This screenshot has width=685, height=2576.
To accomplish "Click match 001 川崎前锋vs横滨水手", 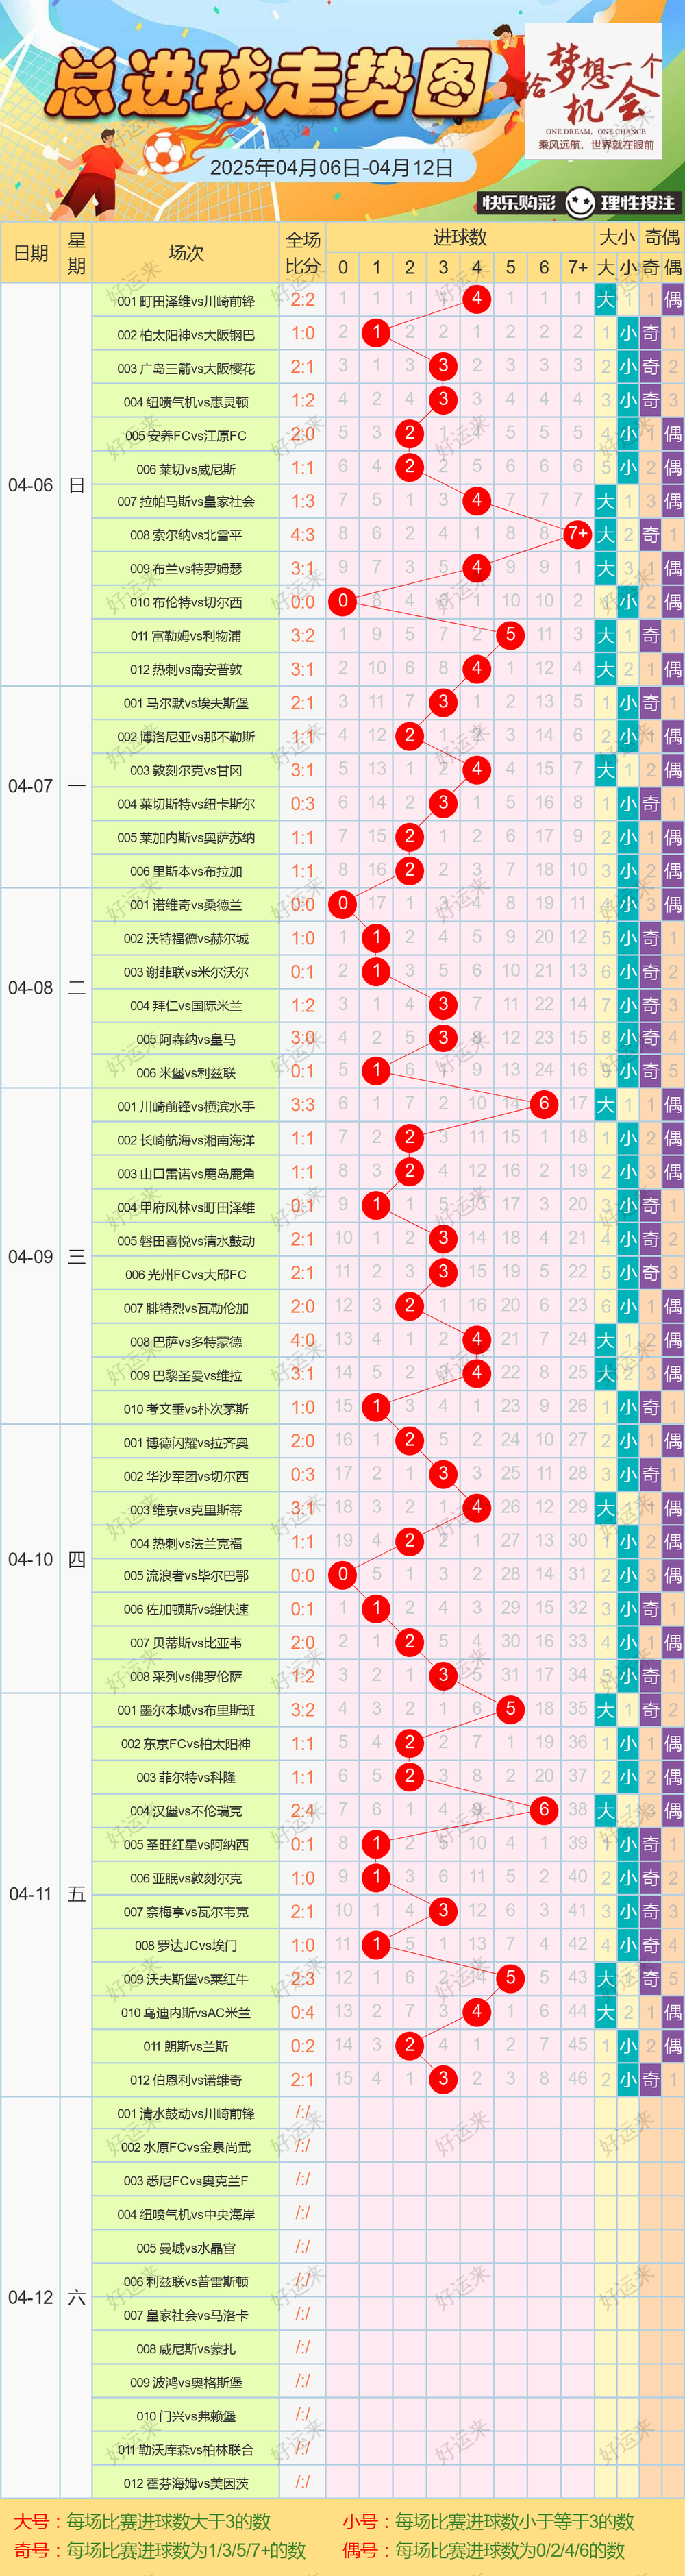I will point(186,1106).
